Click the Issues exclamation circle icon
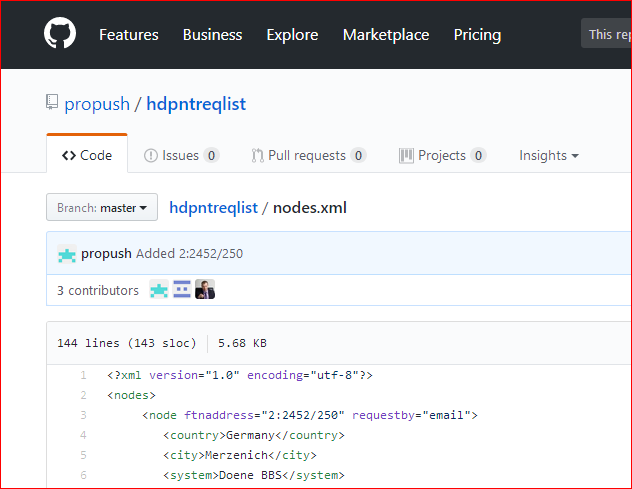Screen dimensions: 632x489 tap(151, 156)
